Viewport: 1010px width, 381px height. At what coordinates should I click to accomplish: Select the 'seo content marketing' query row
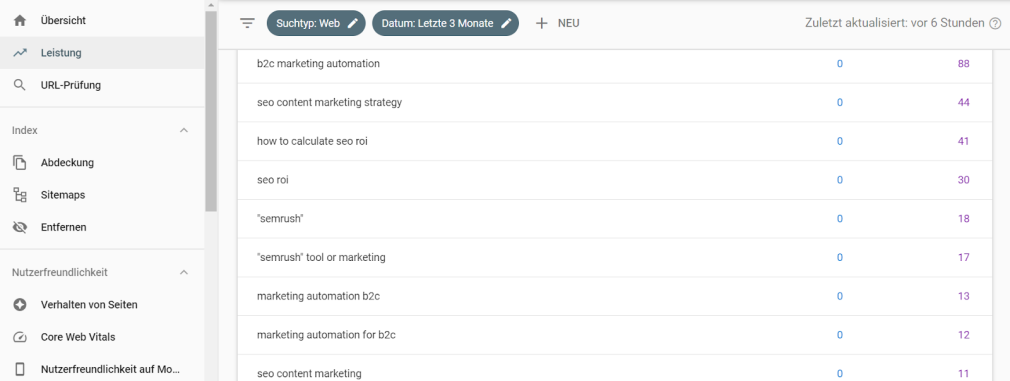point(615,368)
